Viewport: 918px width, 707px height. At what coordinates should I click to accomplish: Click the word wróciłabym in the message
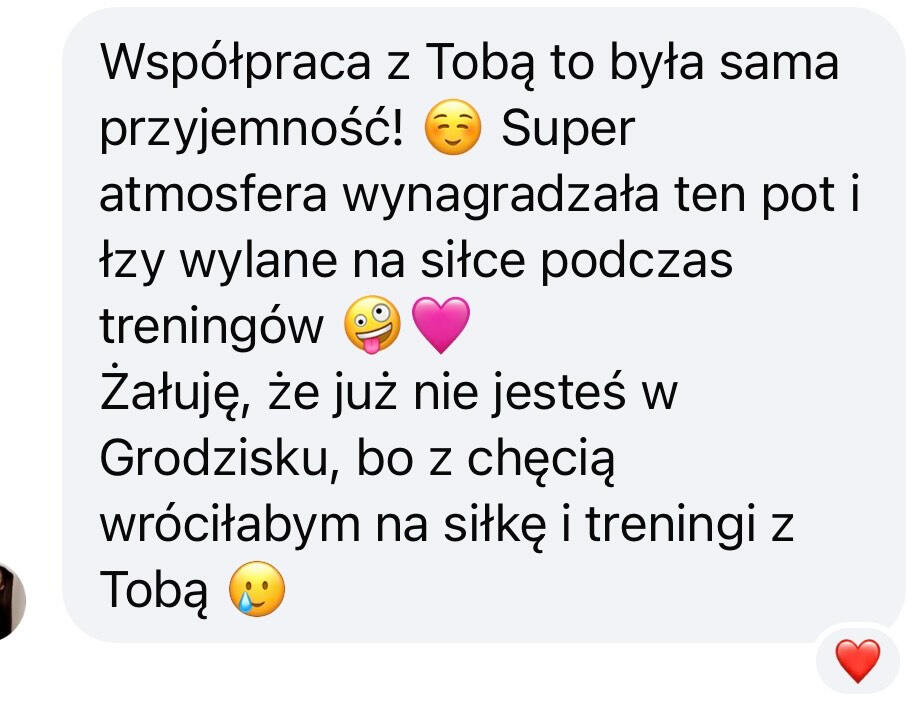point(230,524)
